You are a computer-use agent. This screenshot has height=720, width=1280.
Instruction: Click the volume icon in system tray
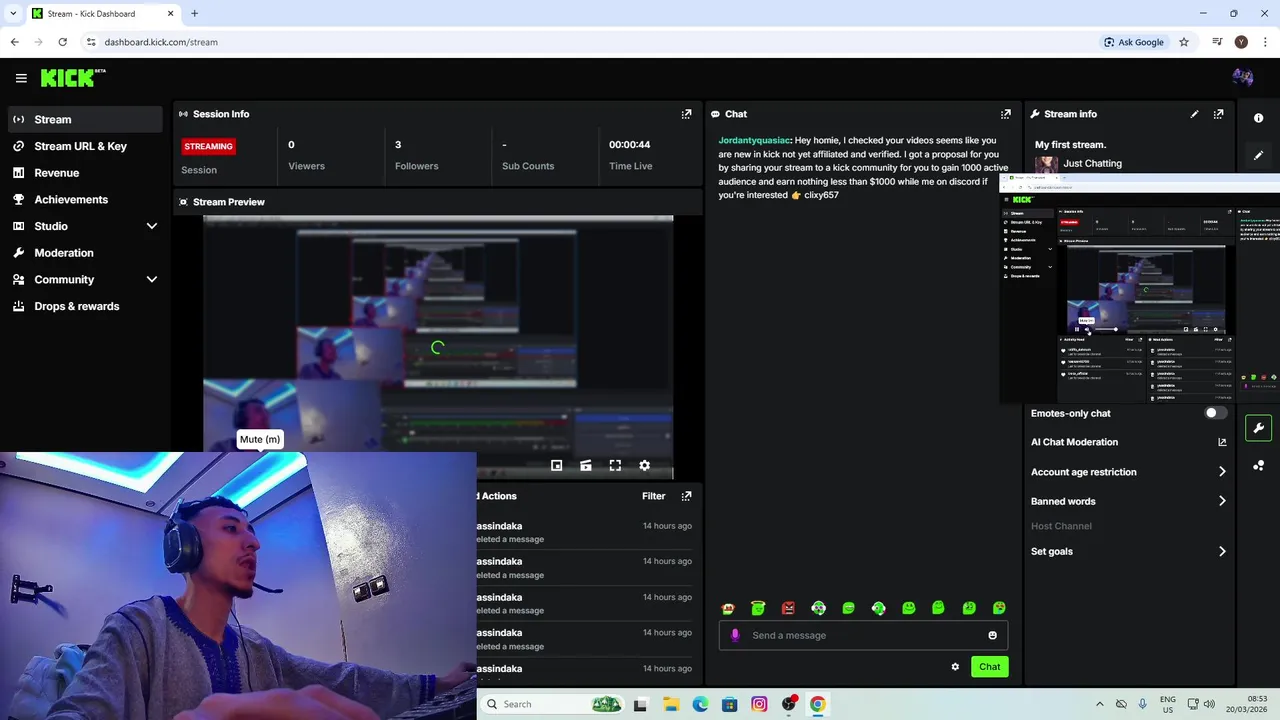[x=1209, y=704]
